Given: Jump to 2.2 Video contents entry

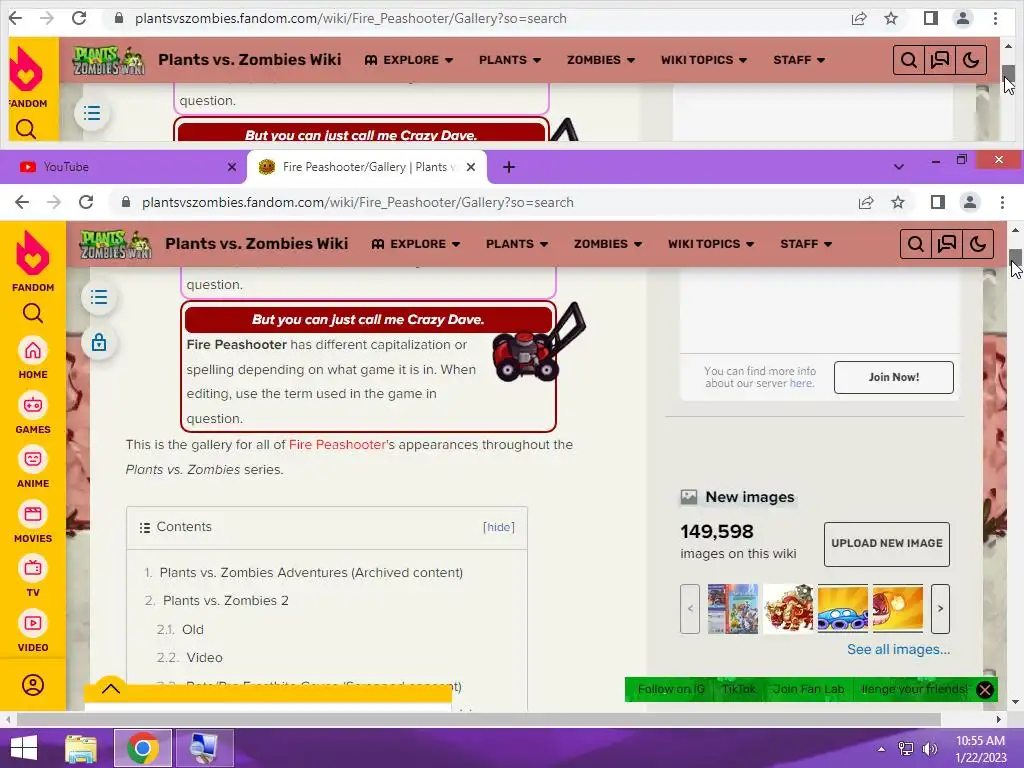Looking at the screenshot, I should click(x=204, y=658).
